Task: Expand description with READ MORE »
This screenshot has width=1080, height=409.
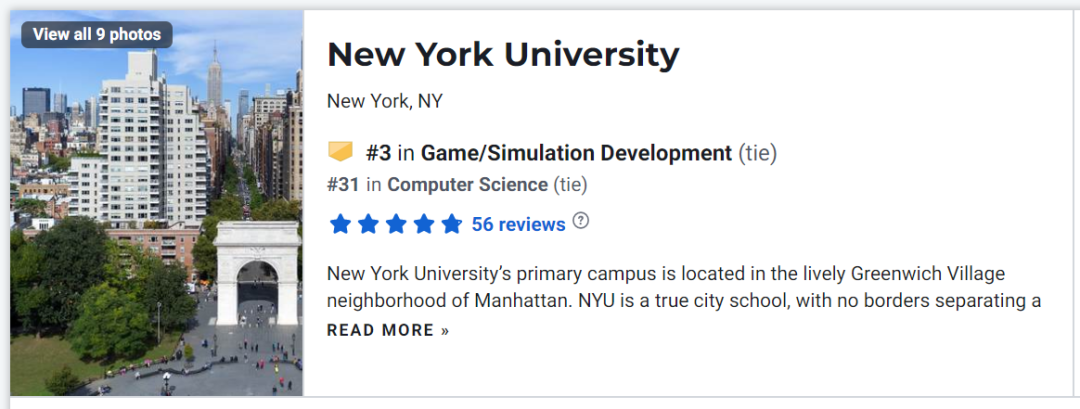Action: click(388, 331)
